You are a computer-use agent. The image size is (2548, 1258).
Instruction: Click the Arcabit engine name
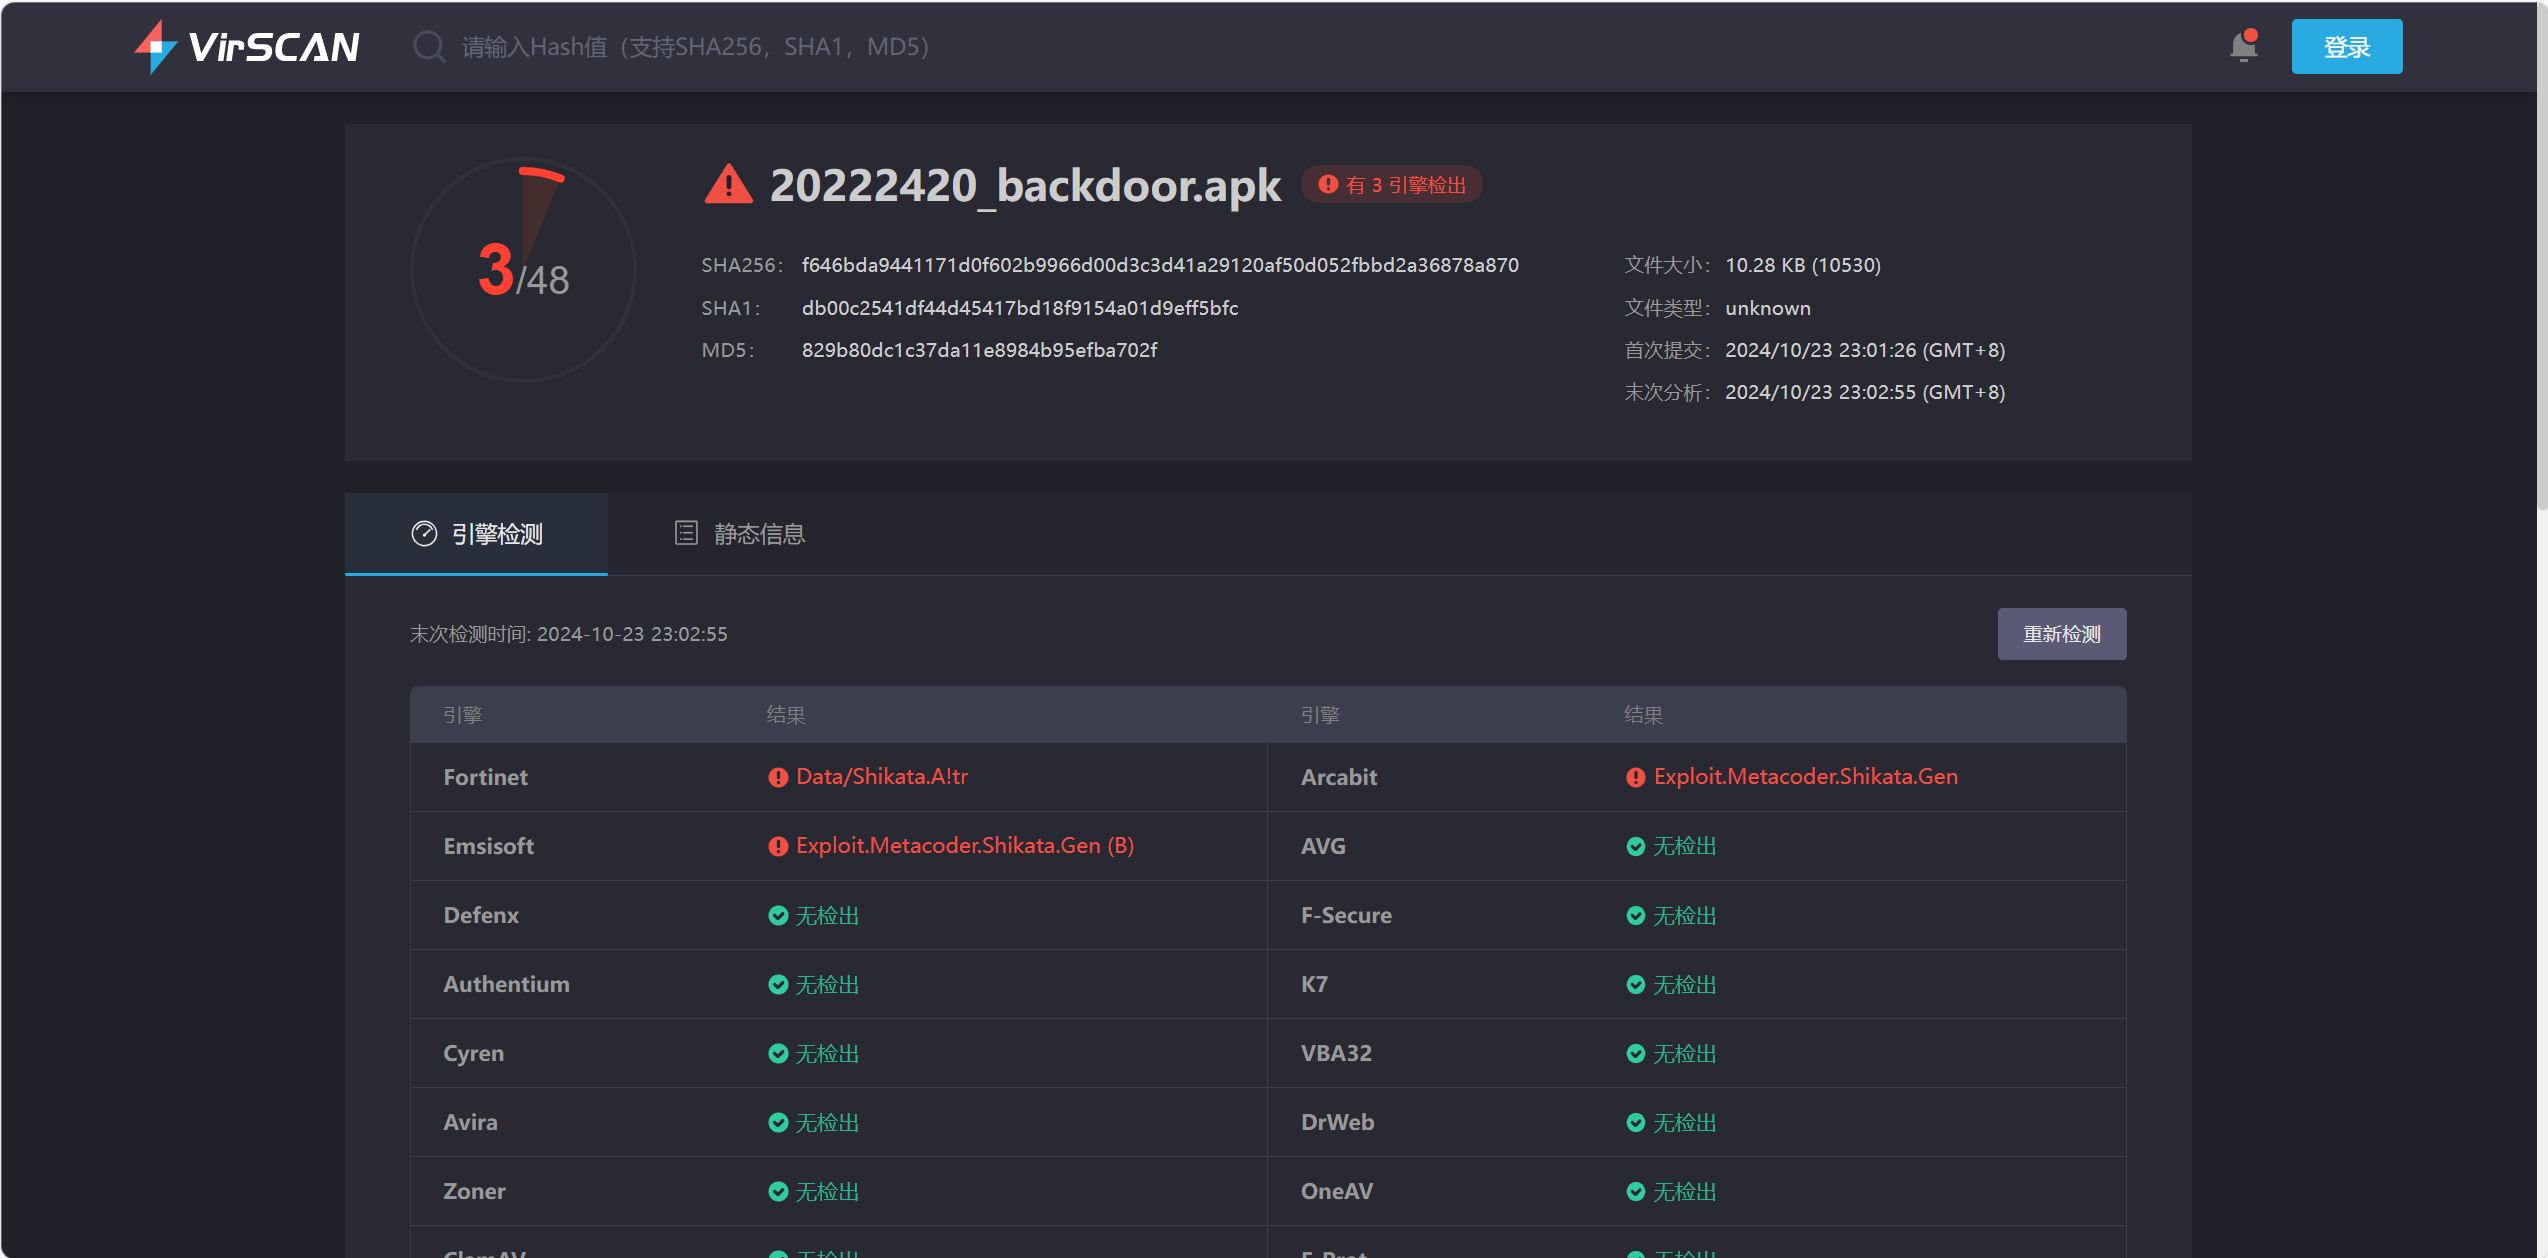click(1339, 777)
